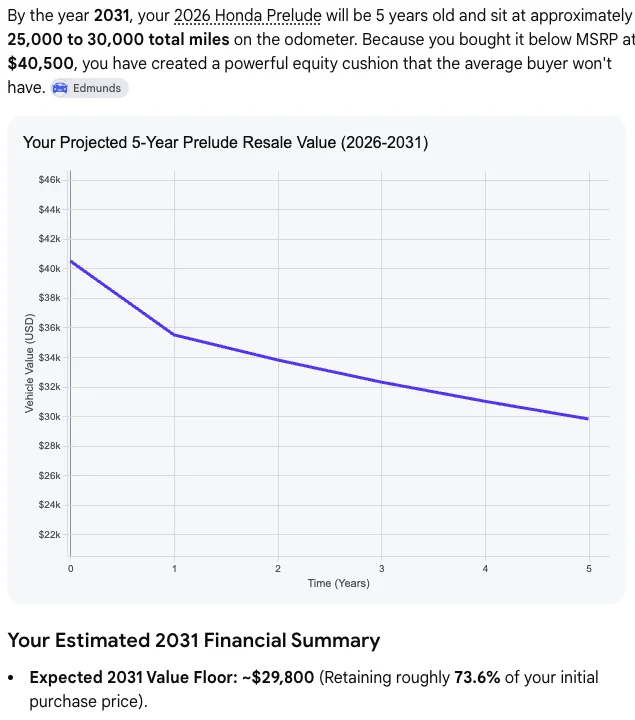
Task: Click the line where it crosses year 4
Action: click(485, 401)
